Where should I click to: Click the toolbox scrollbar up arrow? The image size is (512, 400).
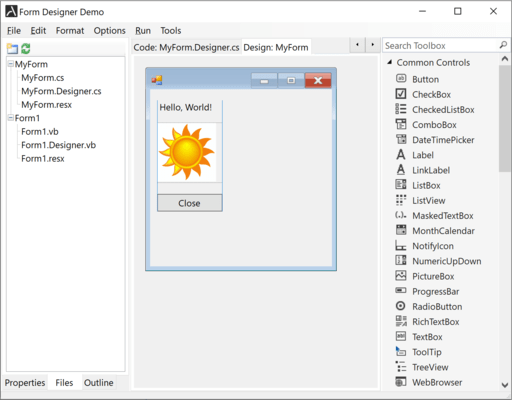point(505,59)
